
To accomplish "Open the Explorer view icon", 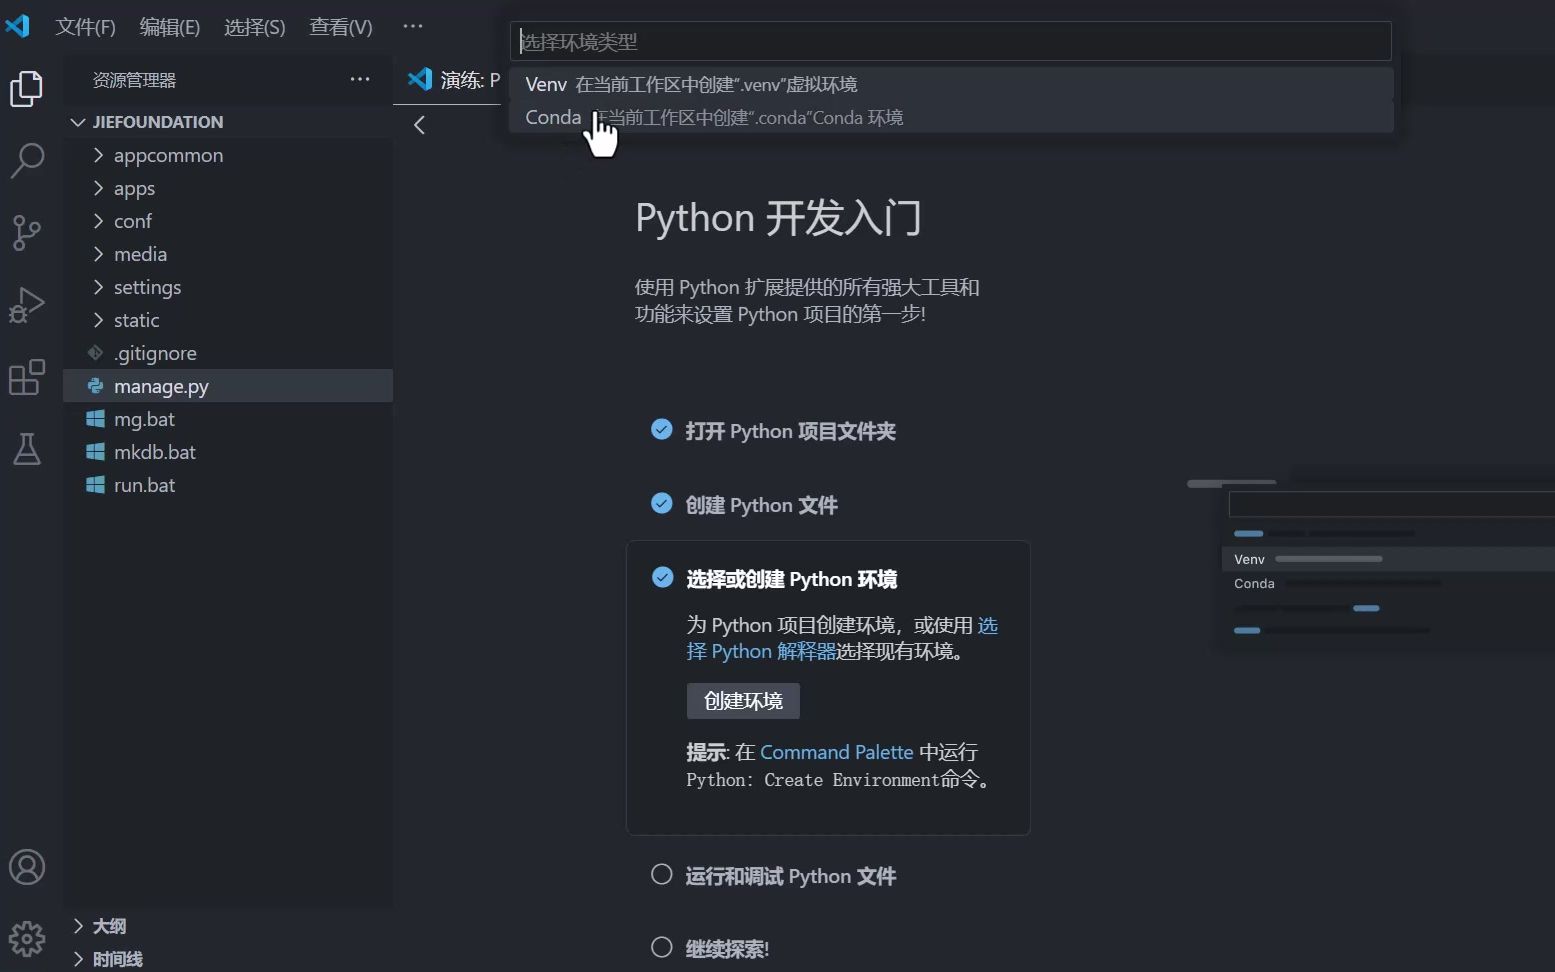I will coord(26,88).
